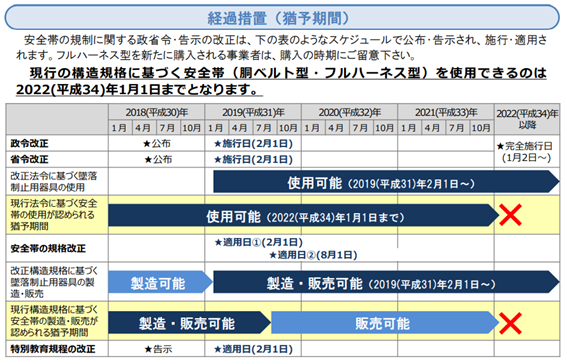
Task: Click ★告示 in the 特別教育規程の改正 row
Action: [x=158, y=349]
